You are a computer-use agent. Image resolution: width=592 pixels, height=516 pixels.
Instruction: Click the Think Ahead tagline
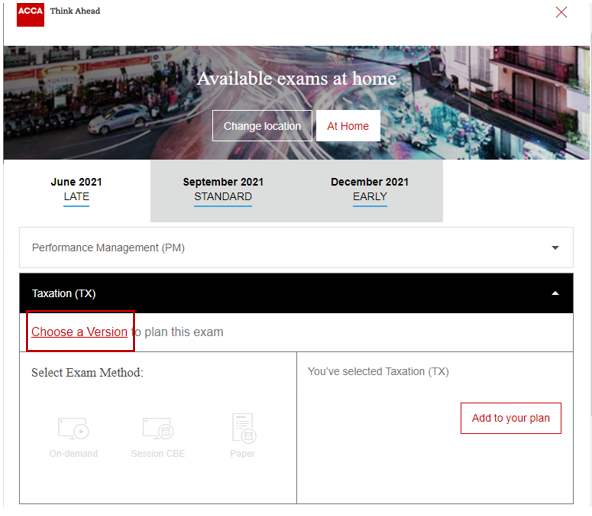click(75, 11)
